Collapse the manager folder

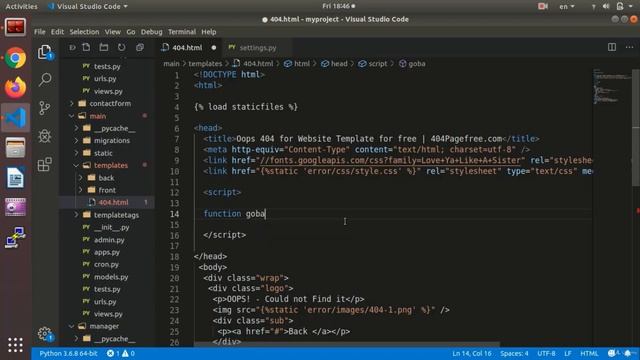104,326
